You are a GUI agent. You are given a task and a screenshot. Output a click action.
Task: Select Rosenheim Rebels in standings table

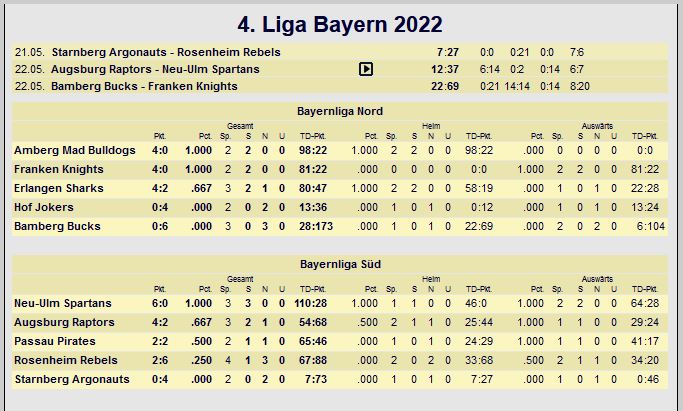pos(66,360)
